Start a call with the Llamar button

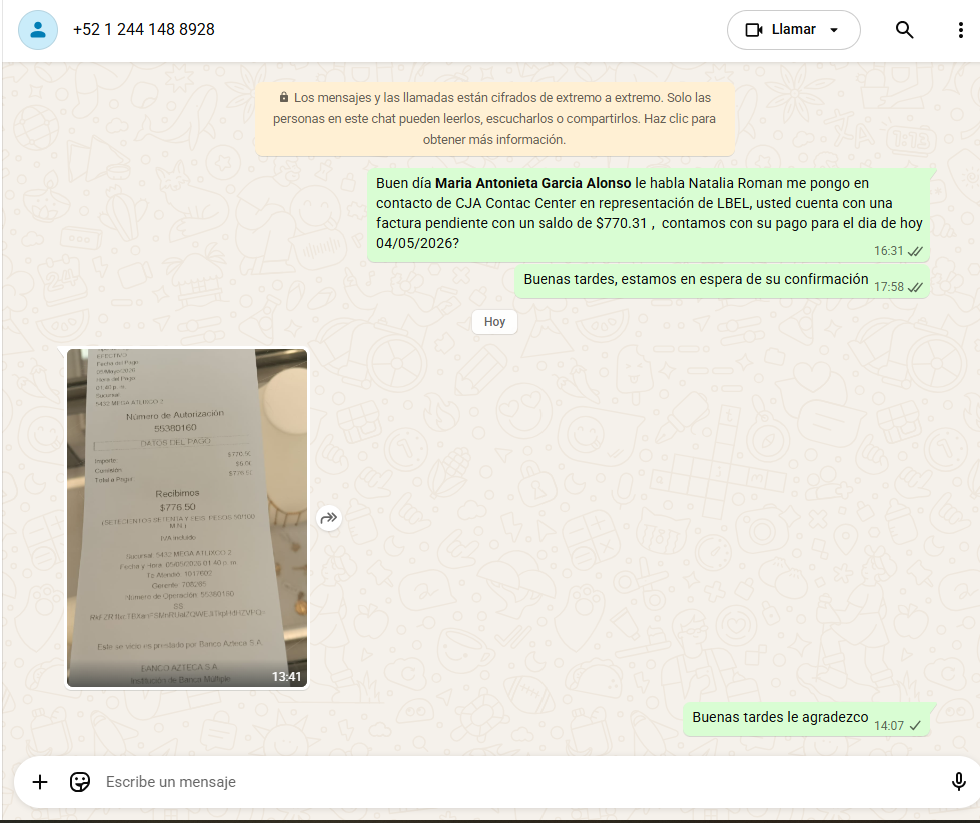793,29
